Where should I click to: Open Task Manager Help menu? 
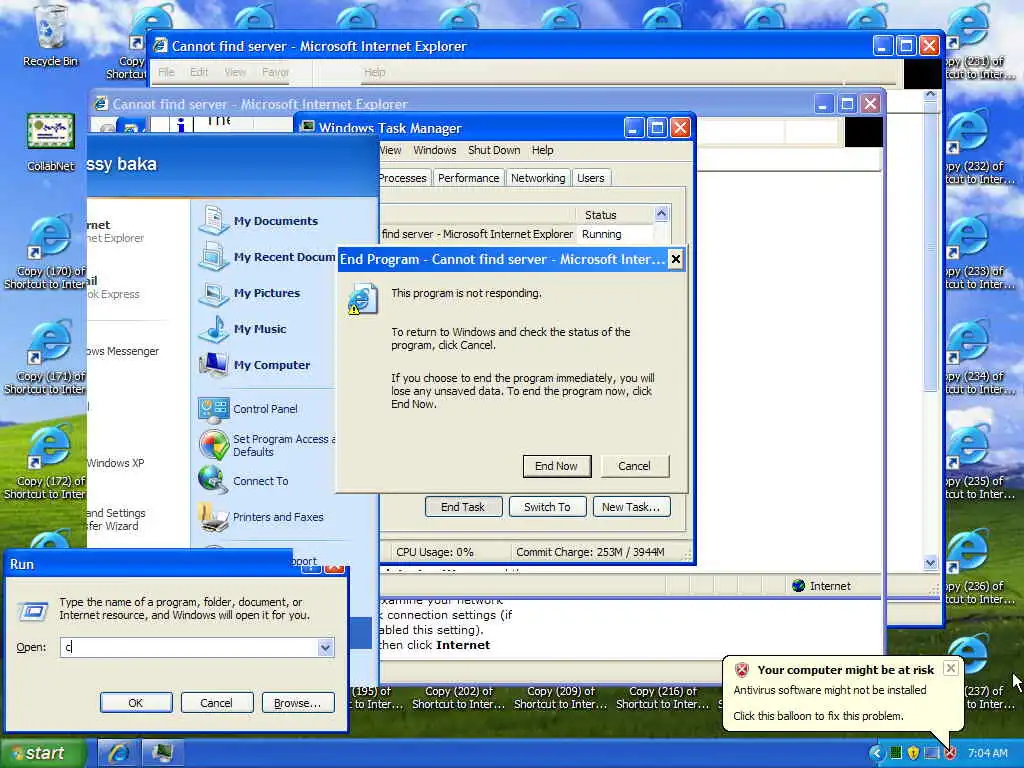[542, 150]
